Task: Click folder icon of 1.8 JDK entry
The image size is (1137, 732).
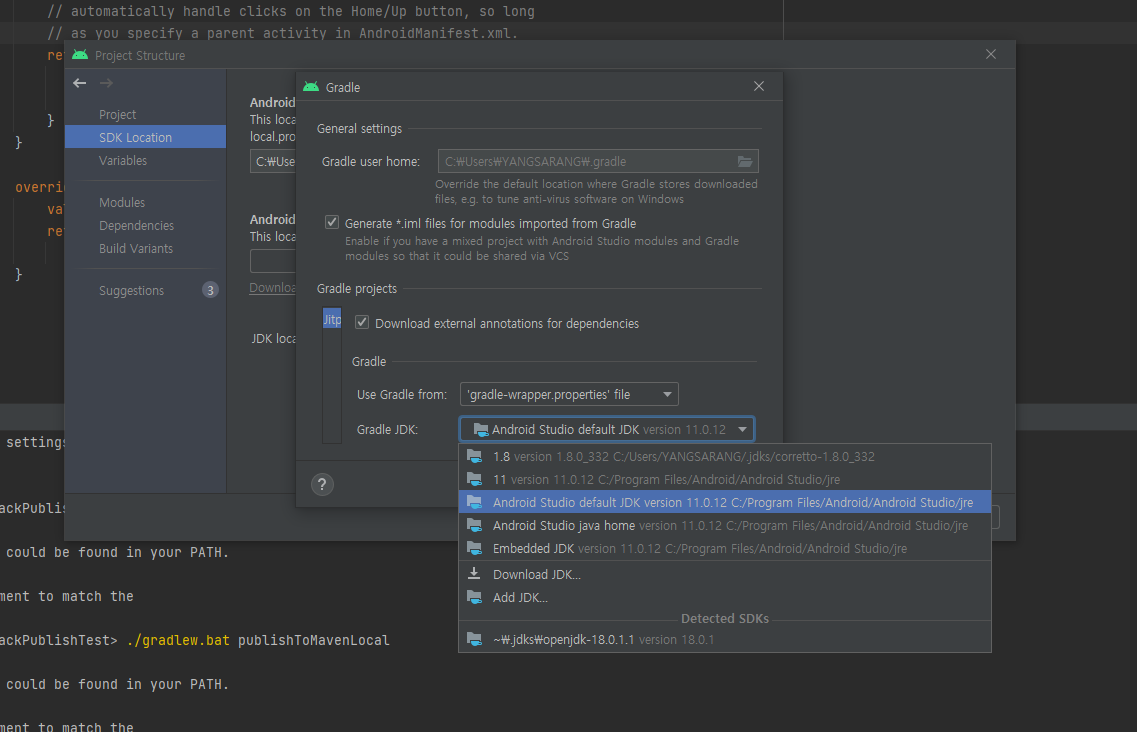Action: click(x=474, y=456)
